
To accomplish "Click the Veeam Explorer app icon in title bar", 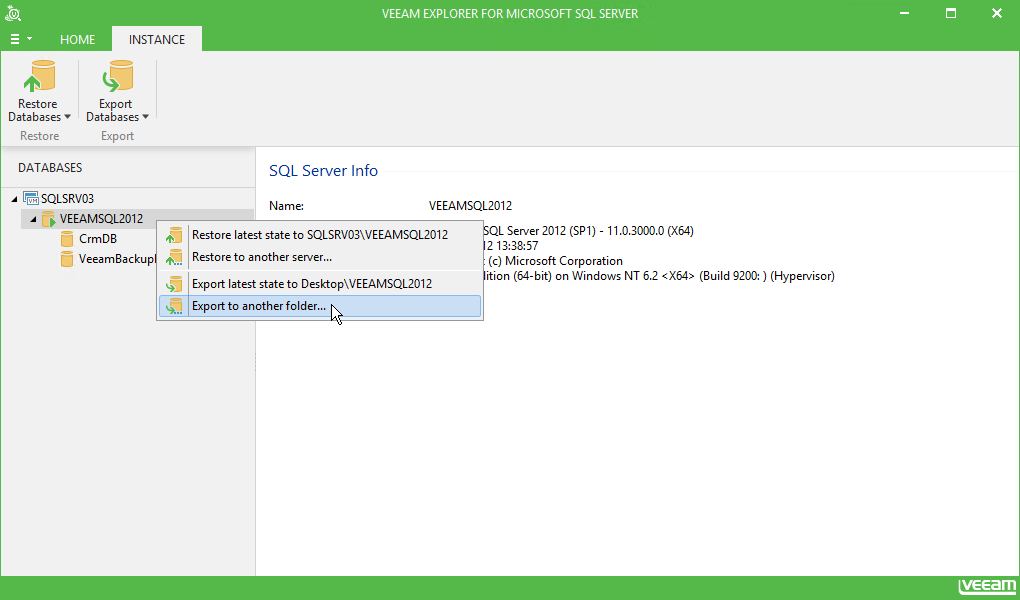I will click(x=13, y=13).
